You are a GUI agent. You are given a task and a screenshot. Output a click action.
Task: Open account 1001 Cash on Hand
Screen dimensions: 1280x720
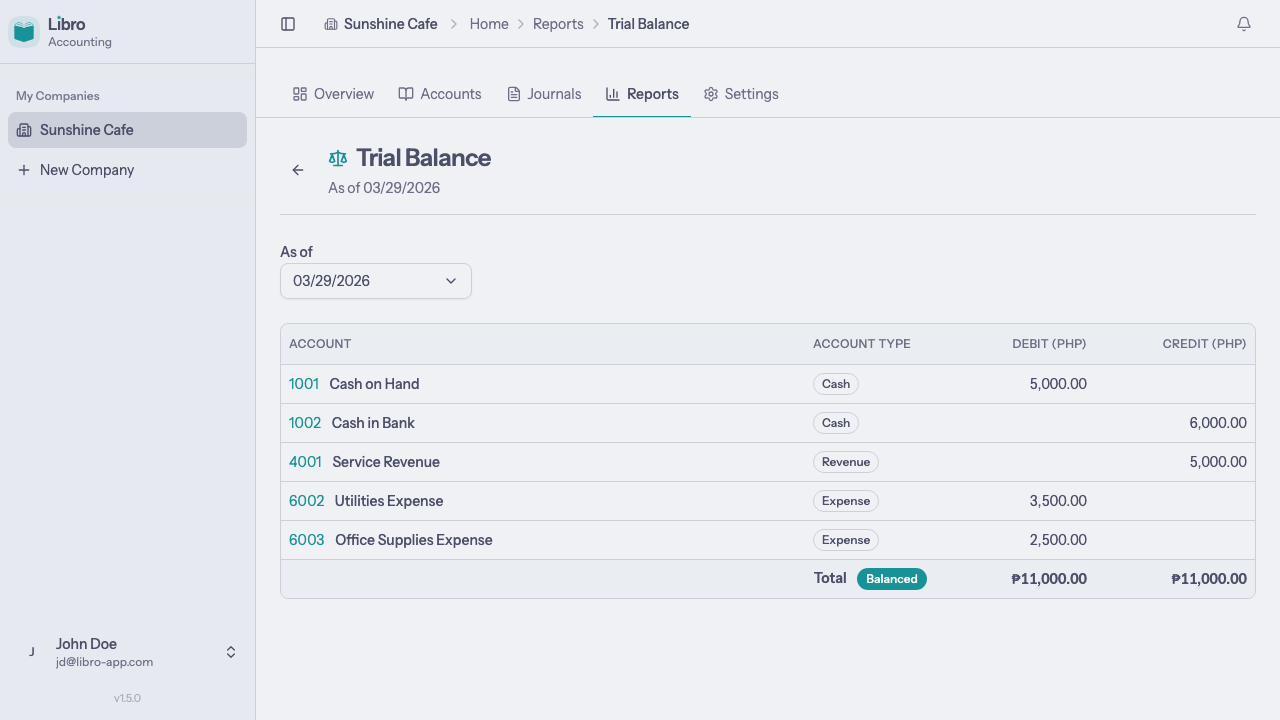[304, 383]
